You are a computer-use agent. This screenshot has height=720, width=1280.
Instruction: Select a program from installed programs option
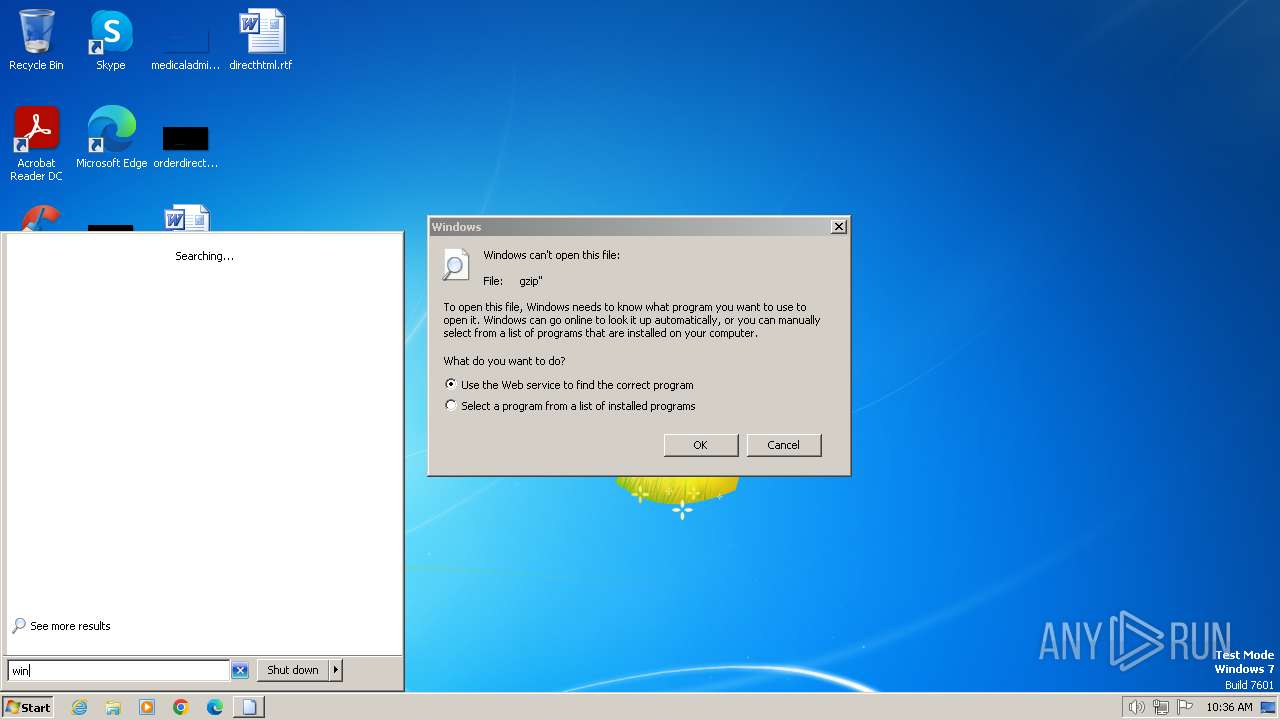coord(570,406)
